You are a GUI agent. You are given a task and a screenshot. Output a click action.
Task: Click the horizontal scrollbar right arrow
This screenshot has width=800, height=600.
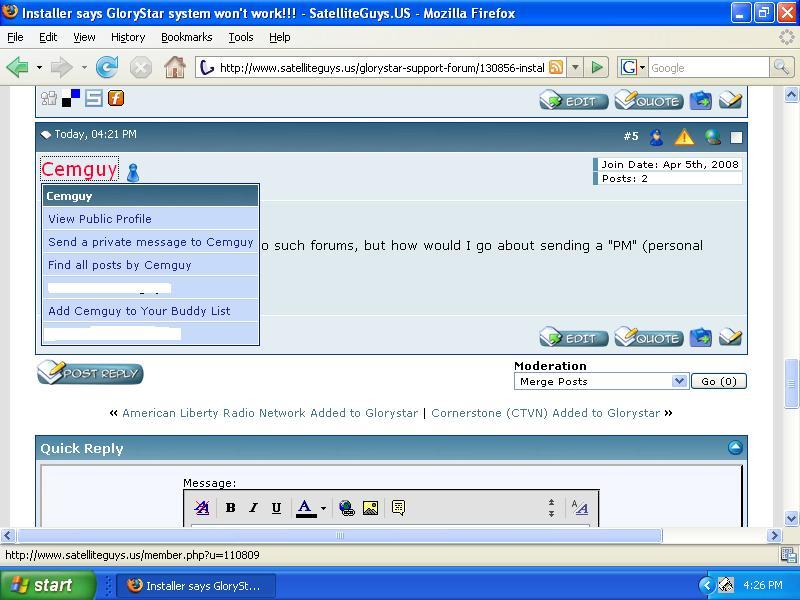point(774,535)
